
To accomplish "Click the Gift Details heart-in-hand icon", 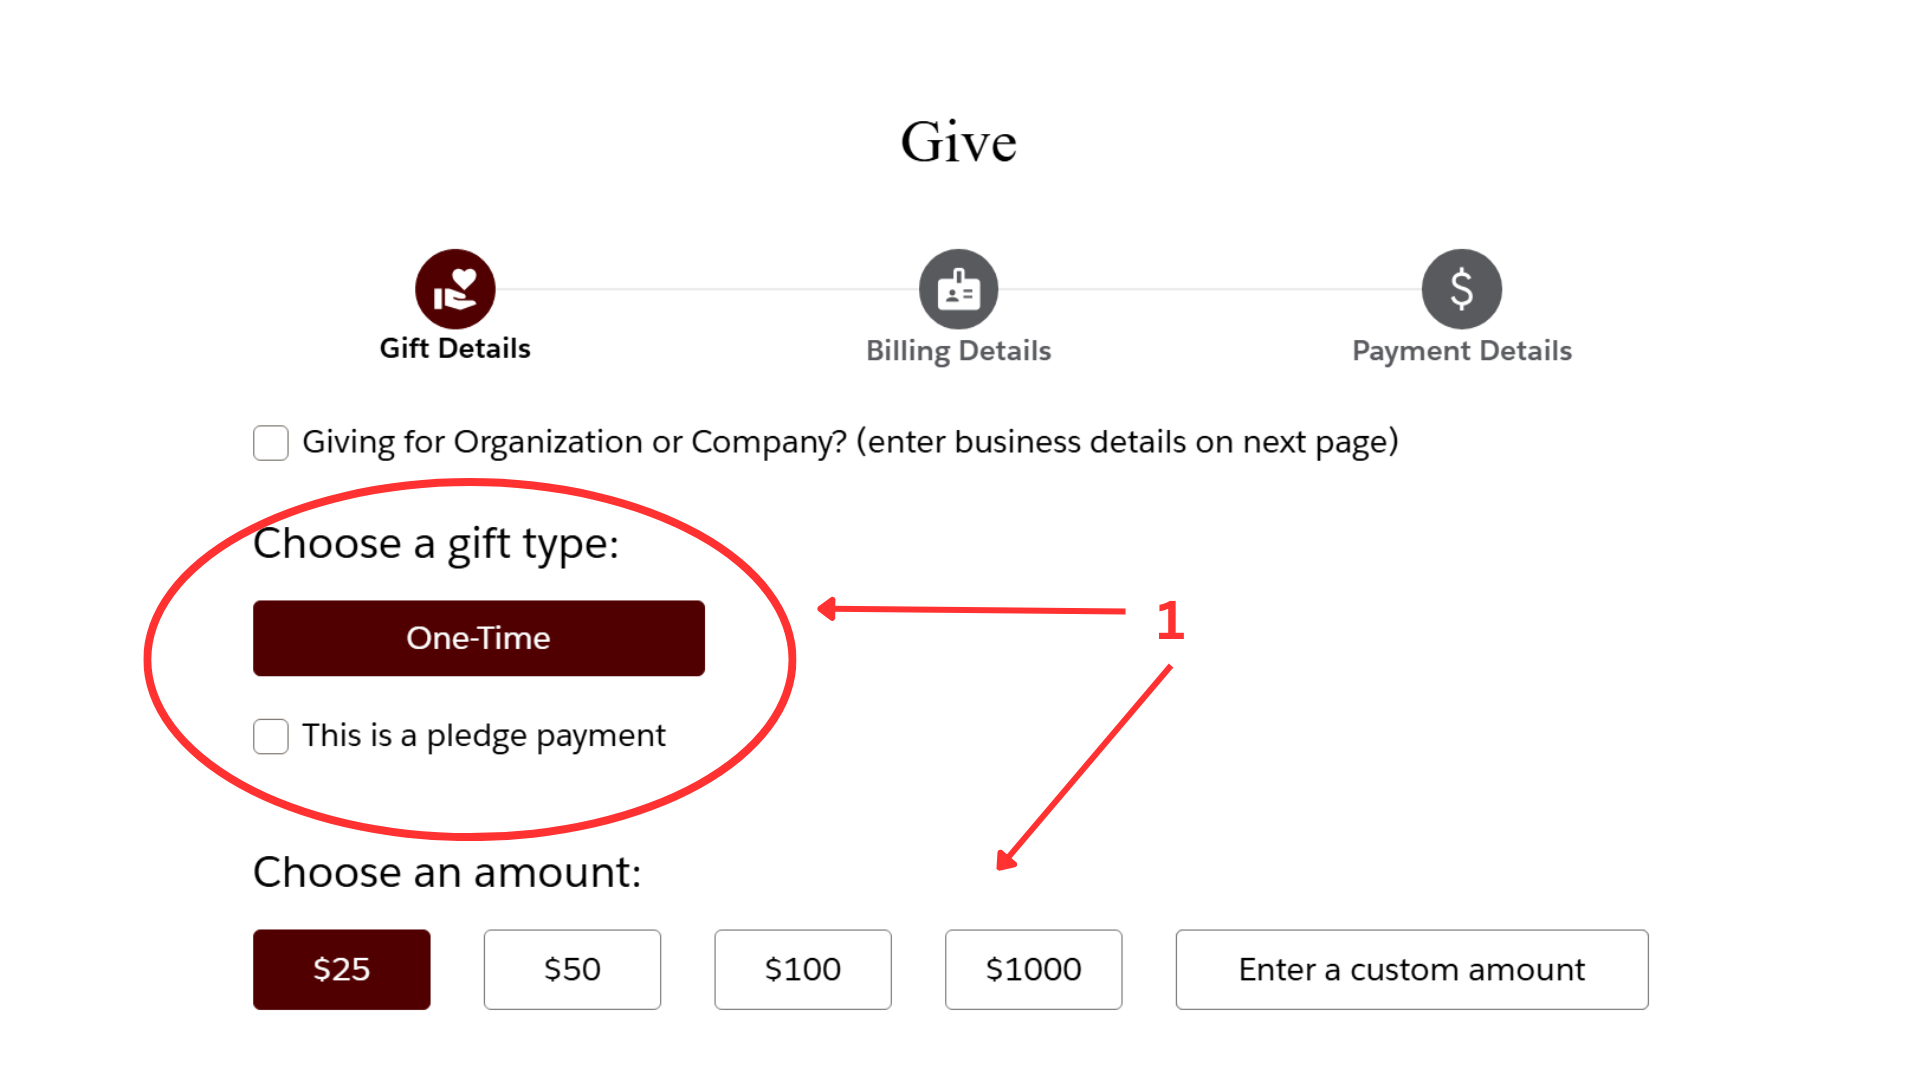I will [x=455, y=289].
